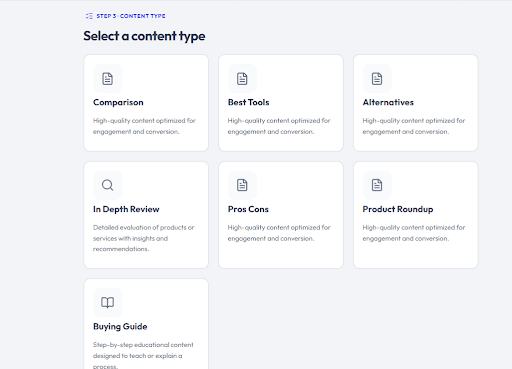Click the Pros Cons card description text
This screenshot has width=512, height=369.
click(279, 233)
